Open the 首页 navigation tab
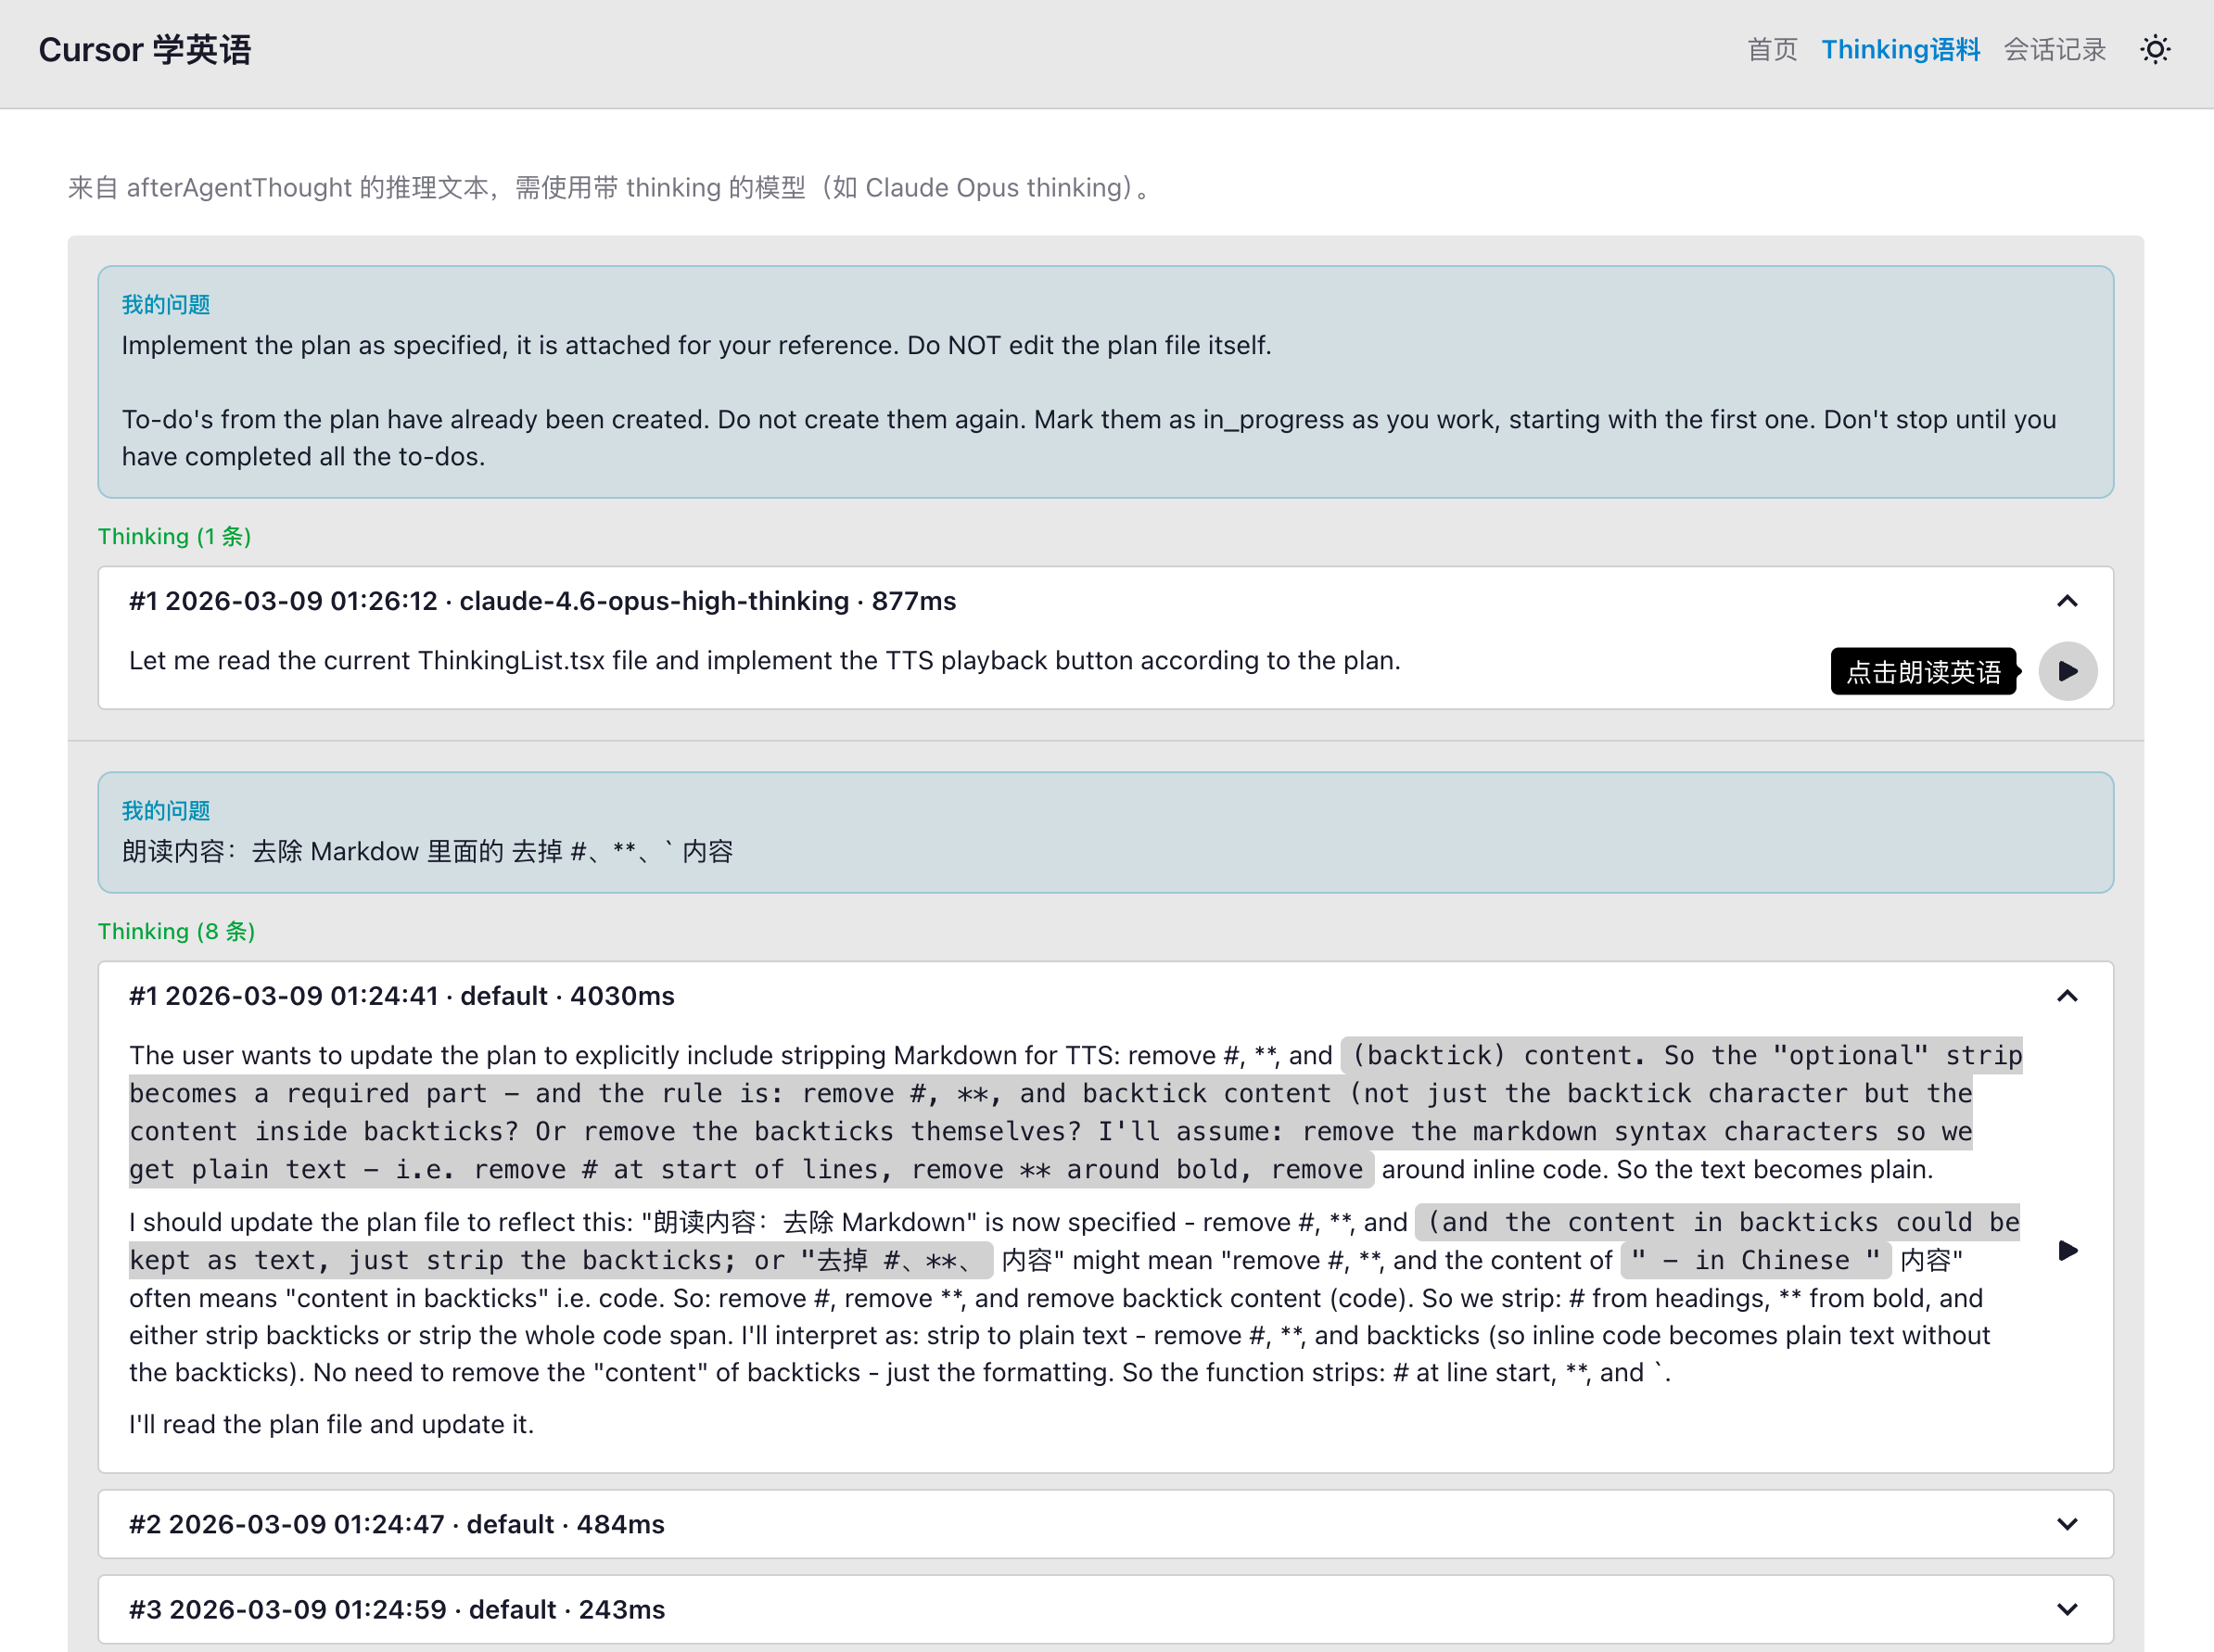 [1772, 49]
